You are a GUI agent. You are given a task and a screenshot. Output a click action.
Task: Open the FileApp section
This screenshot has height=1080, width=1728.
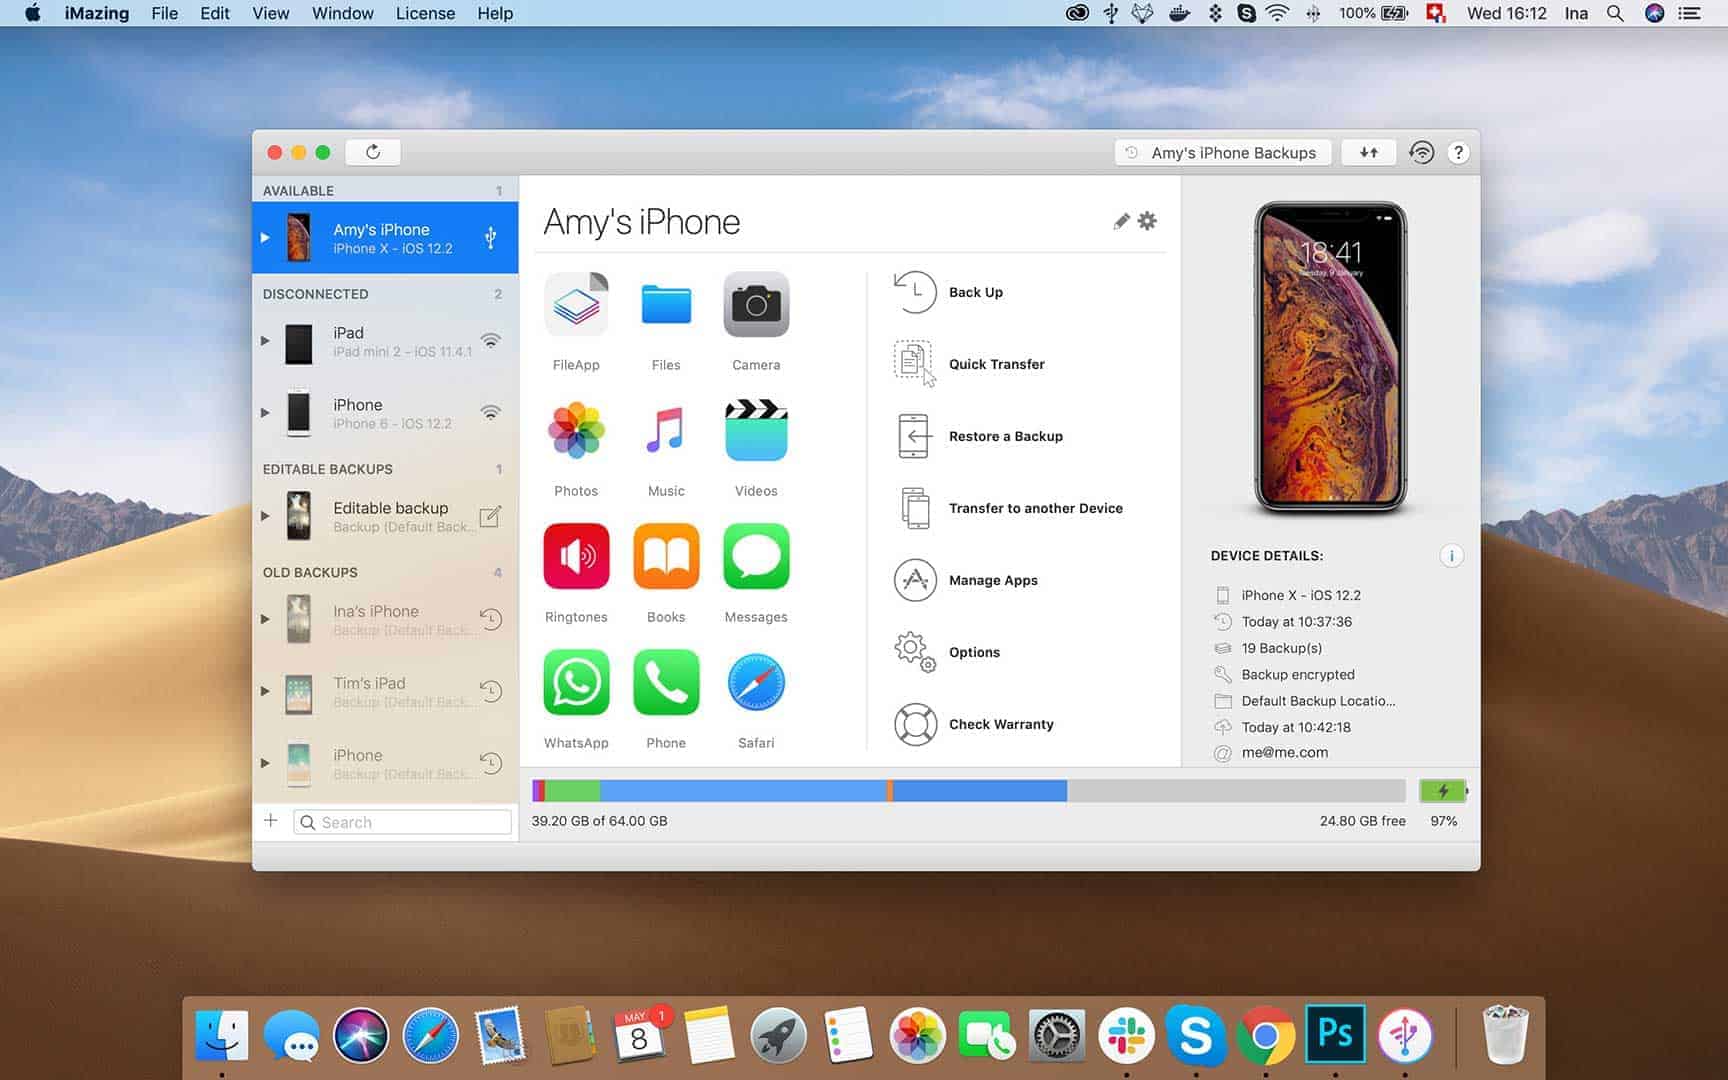pos(576,304)
